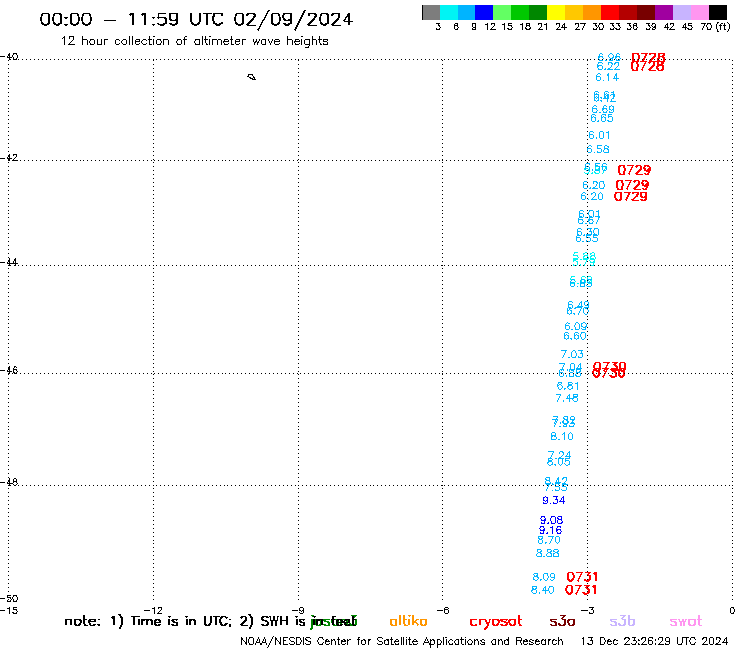Click the cyan swatch in the color scale

coord(448,12)
